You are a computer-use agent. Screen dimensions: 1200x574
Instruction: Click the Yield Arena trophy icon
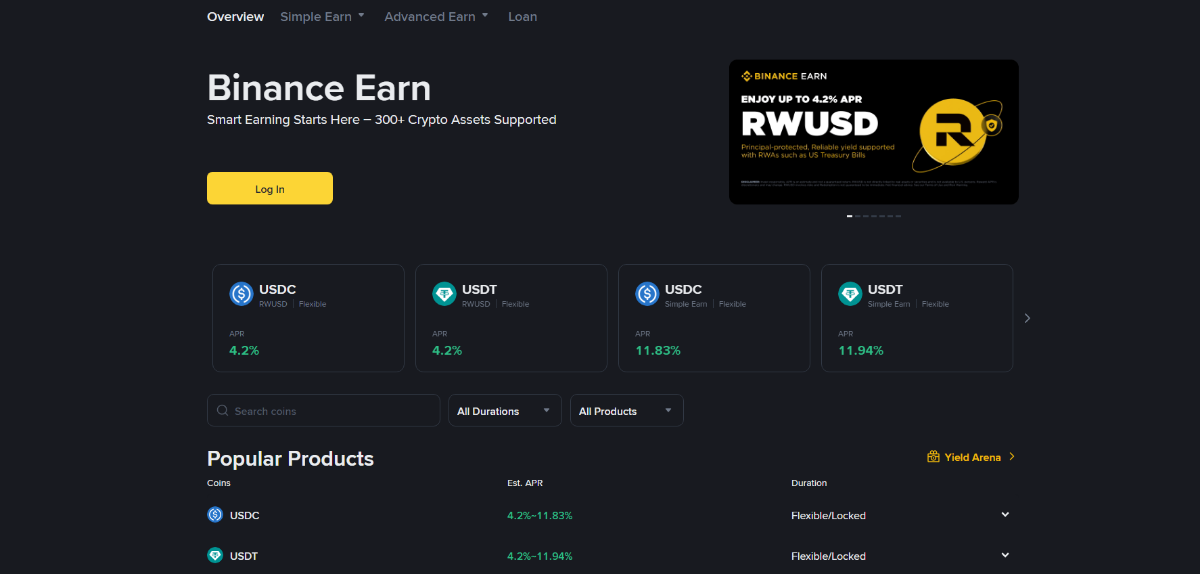[x=933, y=457]
